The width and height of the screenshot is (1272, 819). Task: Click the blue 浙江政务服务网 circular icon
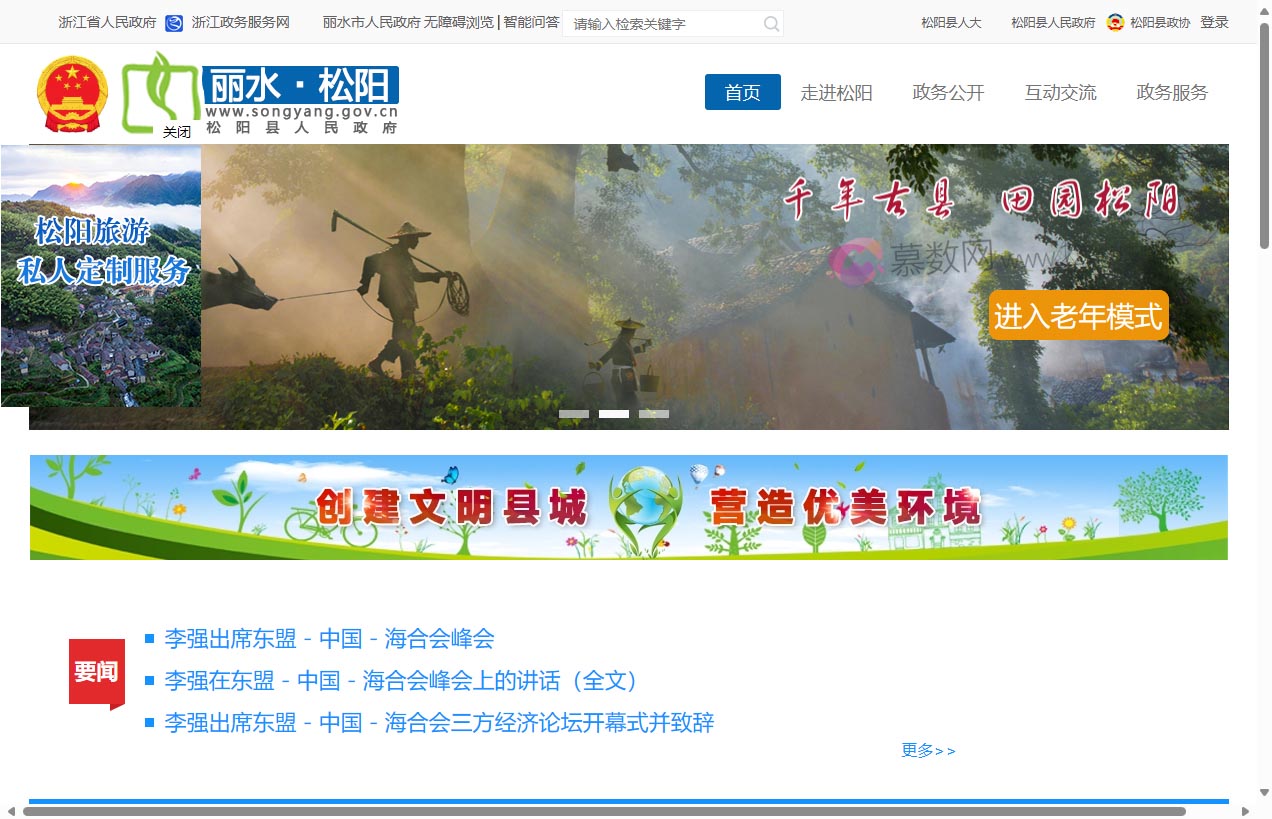click(x=176, y=22)
